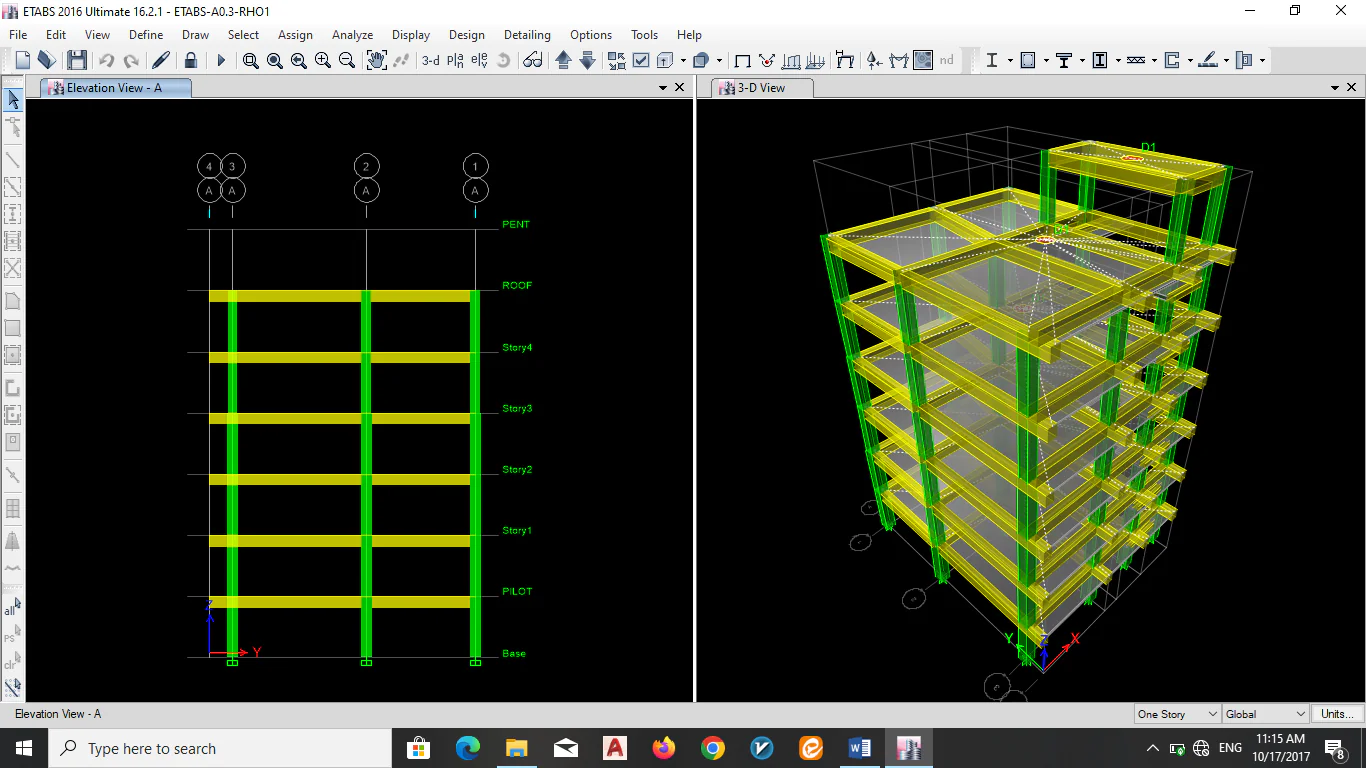Click the Lock model padlock icon

click(190, 61)
